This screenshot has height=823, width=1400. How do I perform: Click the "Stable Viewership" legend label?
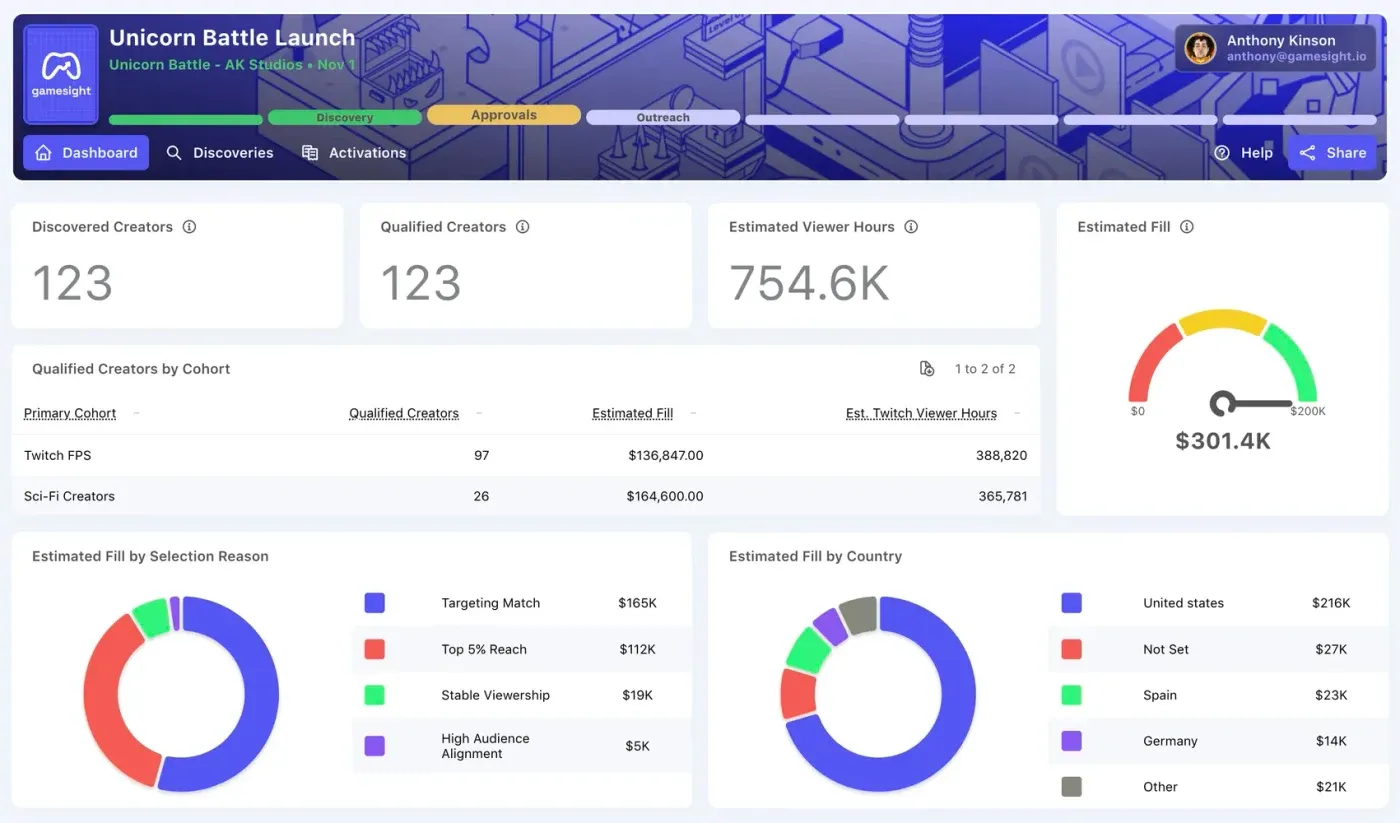(x=495, y=695)
